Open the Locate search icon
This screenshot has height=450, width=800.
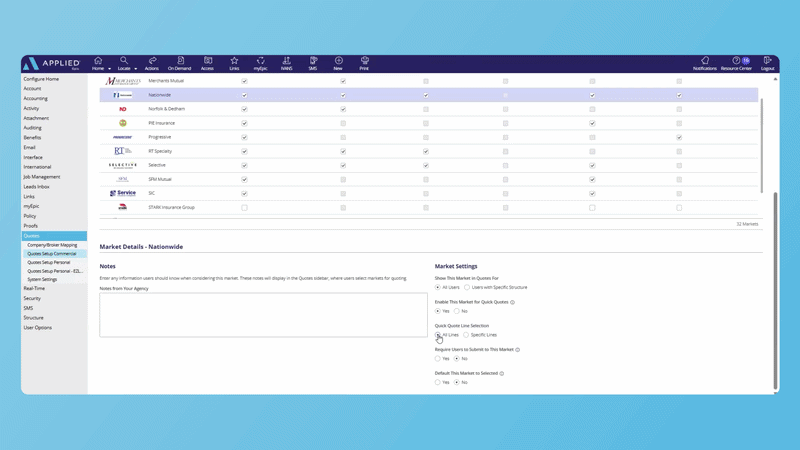124,61
